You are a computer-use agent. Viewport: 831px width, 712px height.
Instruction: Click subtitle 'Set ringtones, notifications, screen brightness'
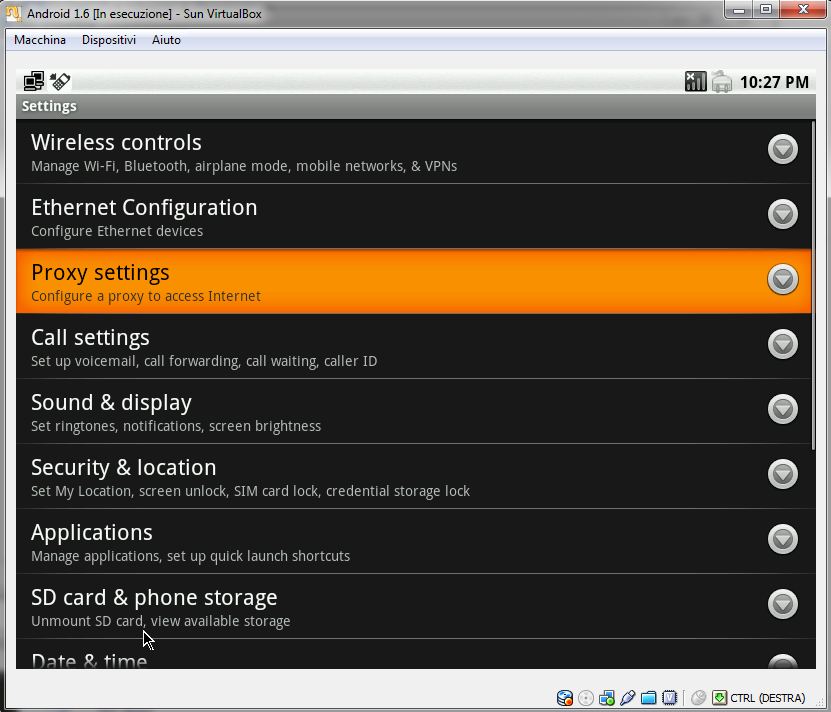pos(176,426)
